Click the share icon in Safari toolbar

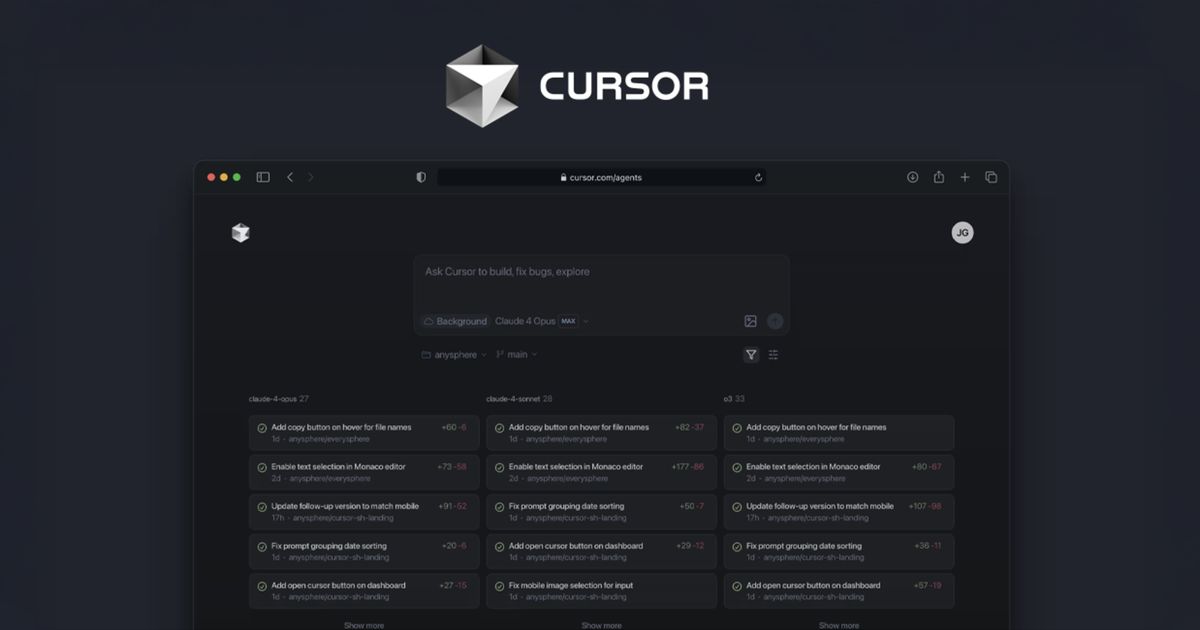click(939, 177)
